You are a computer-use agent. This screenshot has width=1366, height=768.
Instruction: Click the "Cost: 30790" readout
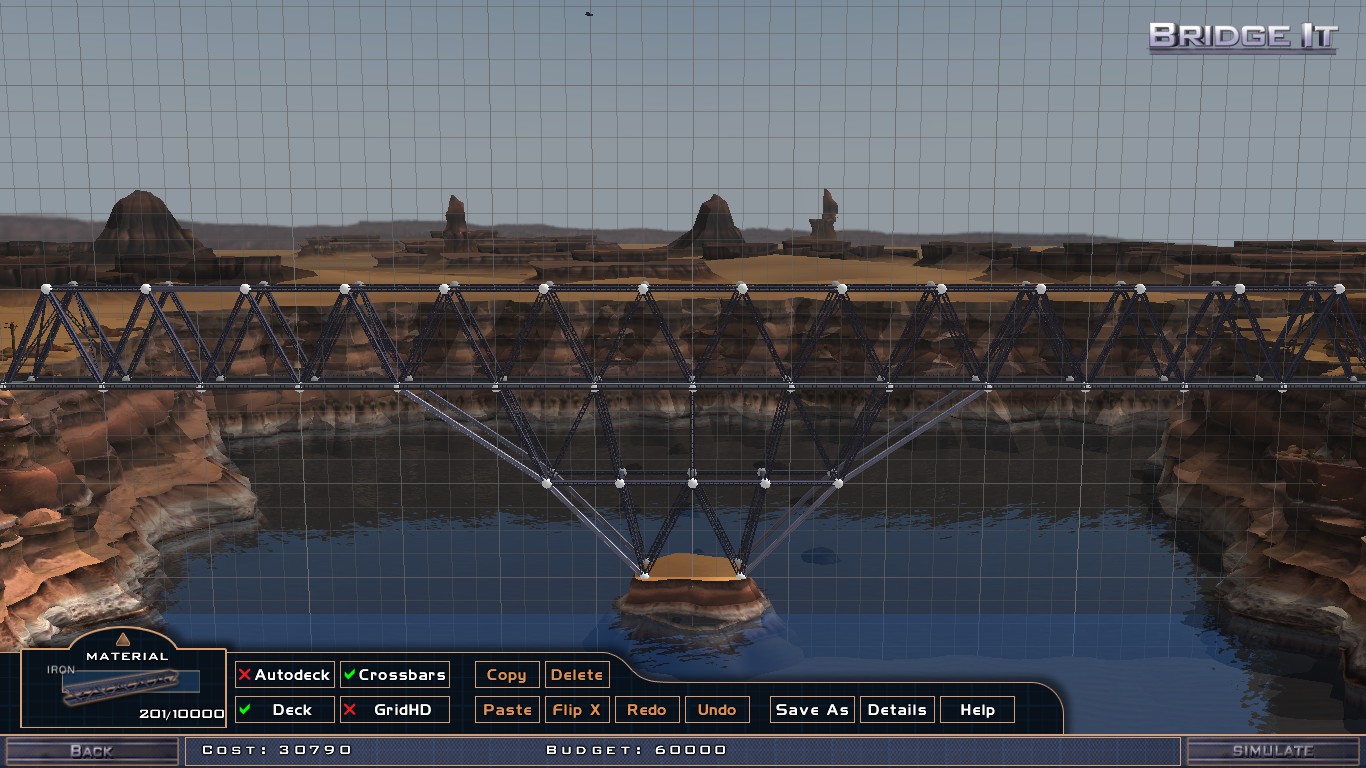277,750
